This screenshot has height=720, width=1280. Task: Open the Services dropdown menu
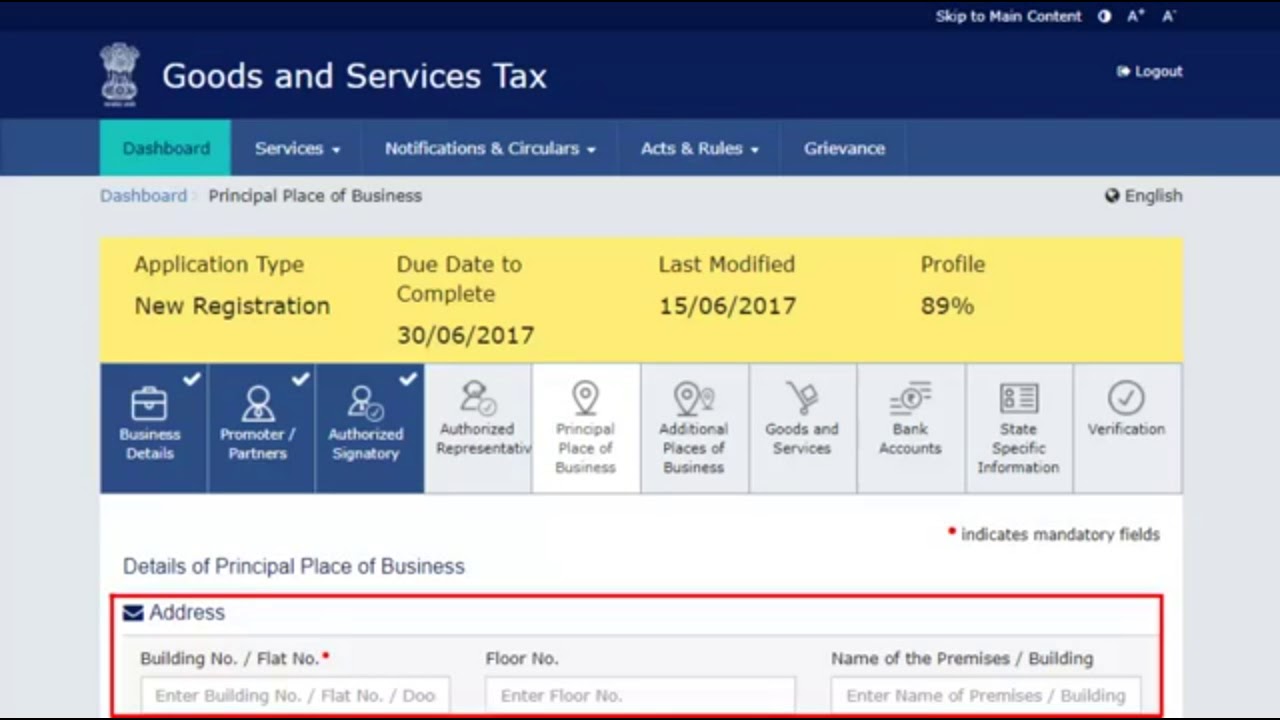coord(297,148)
